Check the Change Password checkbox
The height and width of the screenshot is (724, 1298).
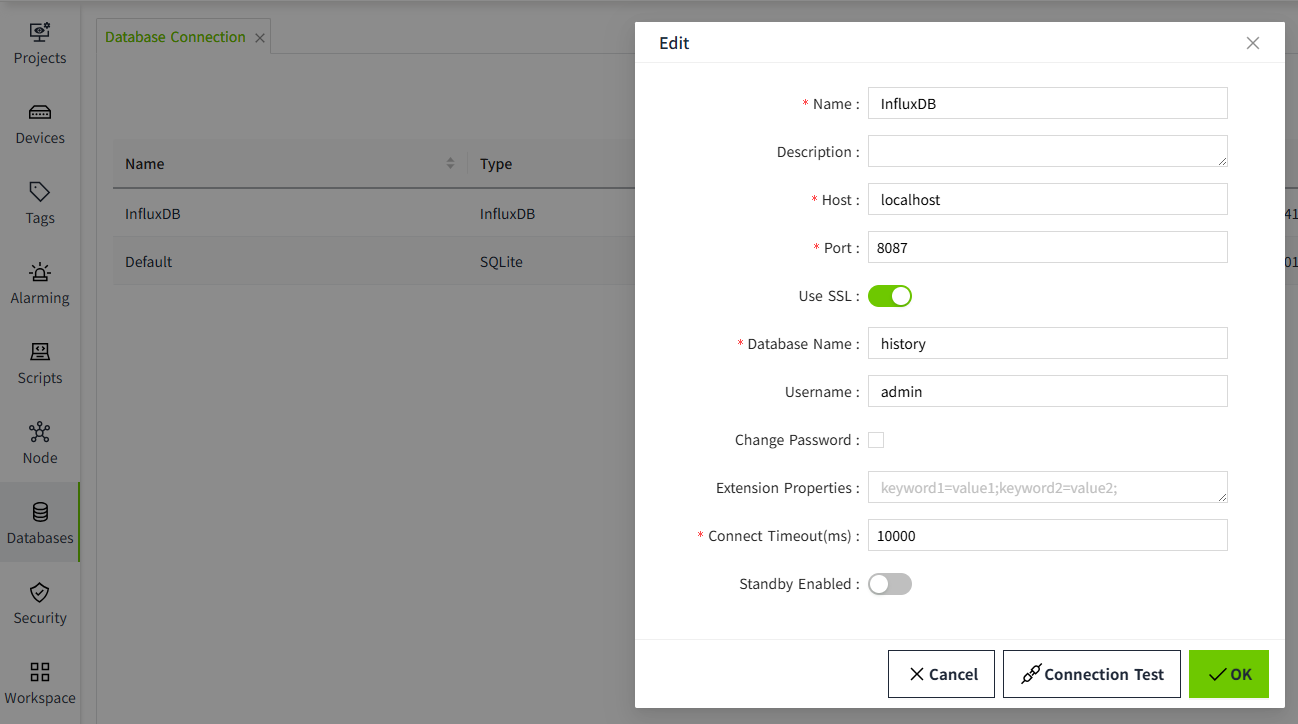(x=876, y=440)
